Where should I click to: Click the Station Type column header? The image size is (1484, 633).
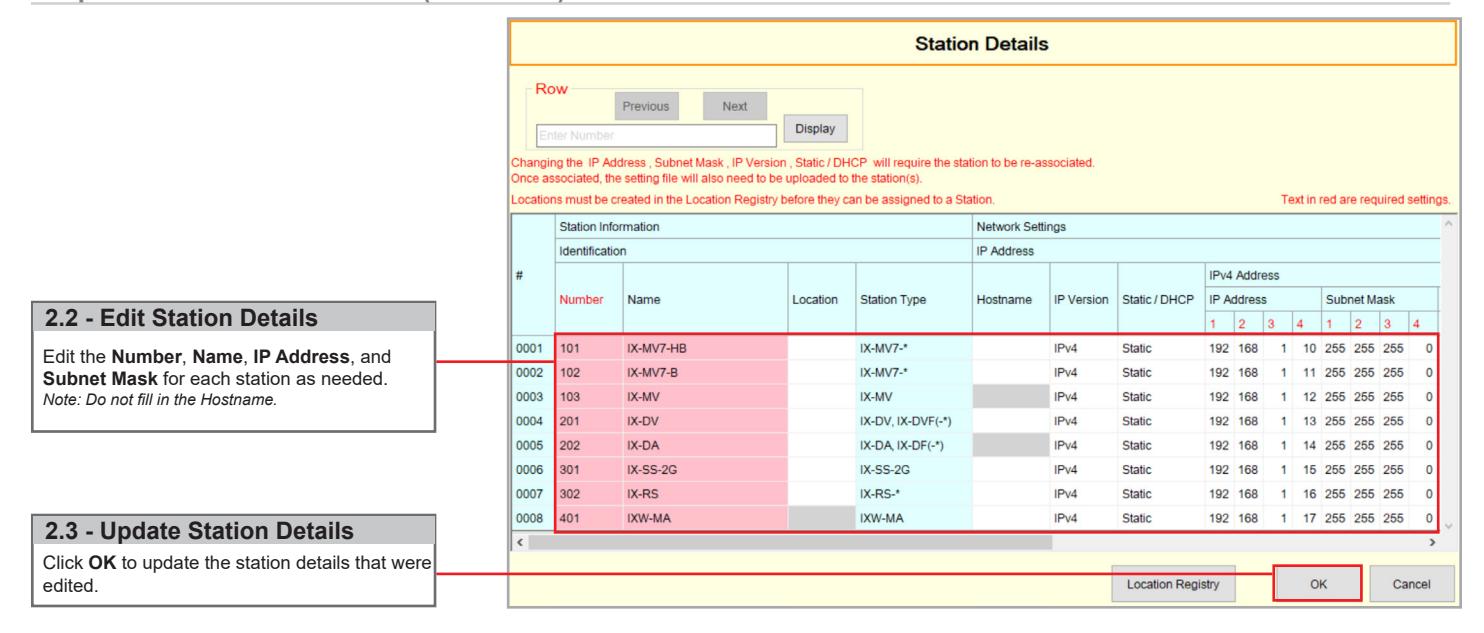tap(913, 298)
